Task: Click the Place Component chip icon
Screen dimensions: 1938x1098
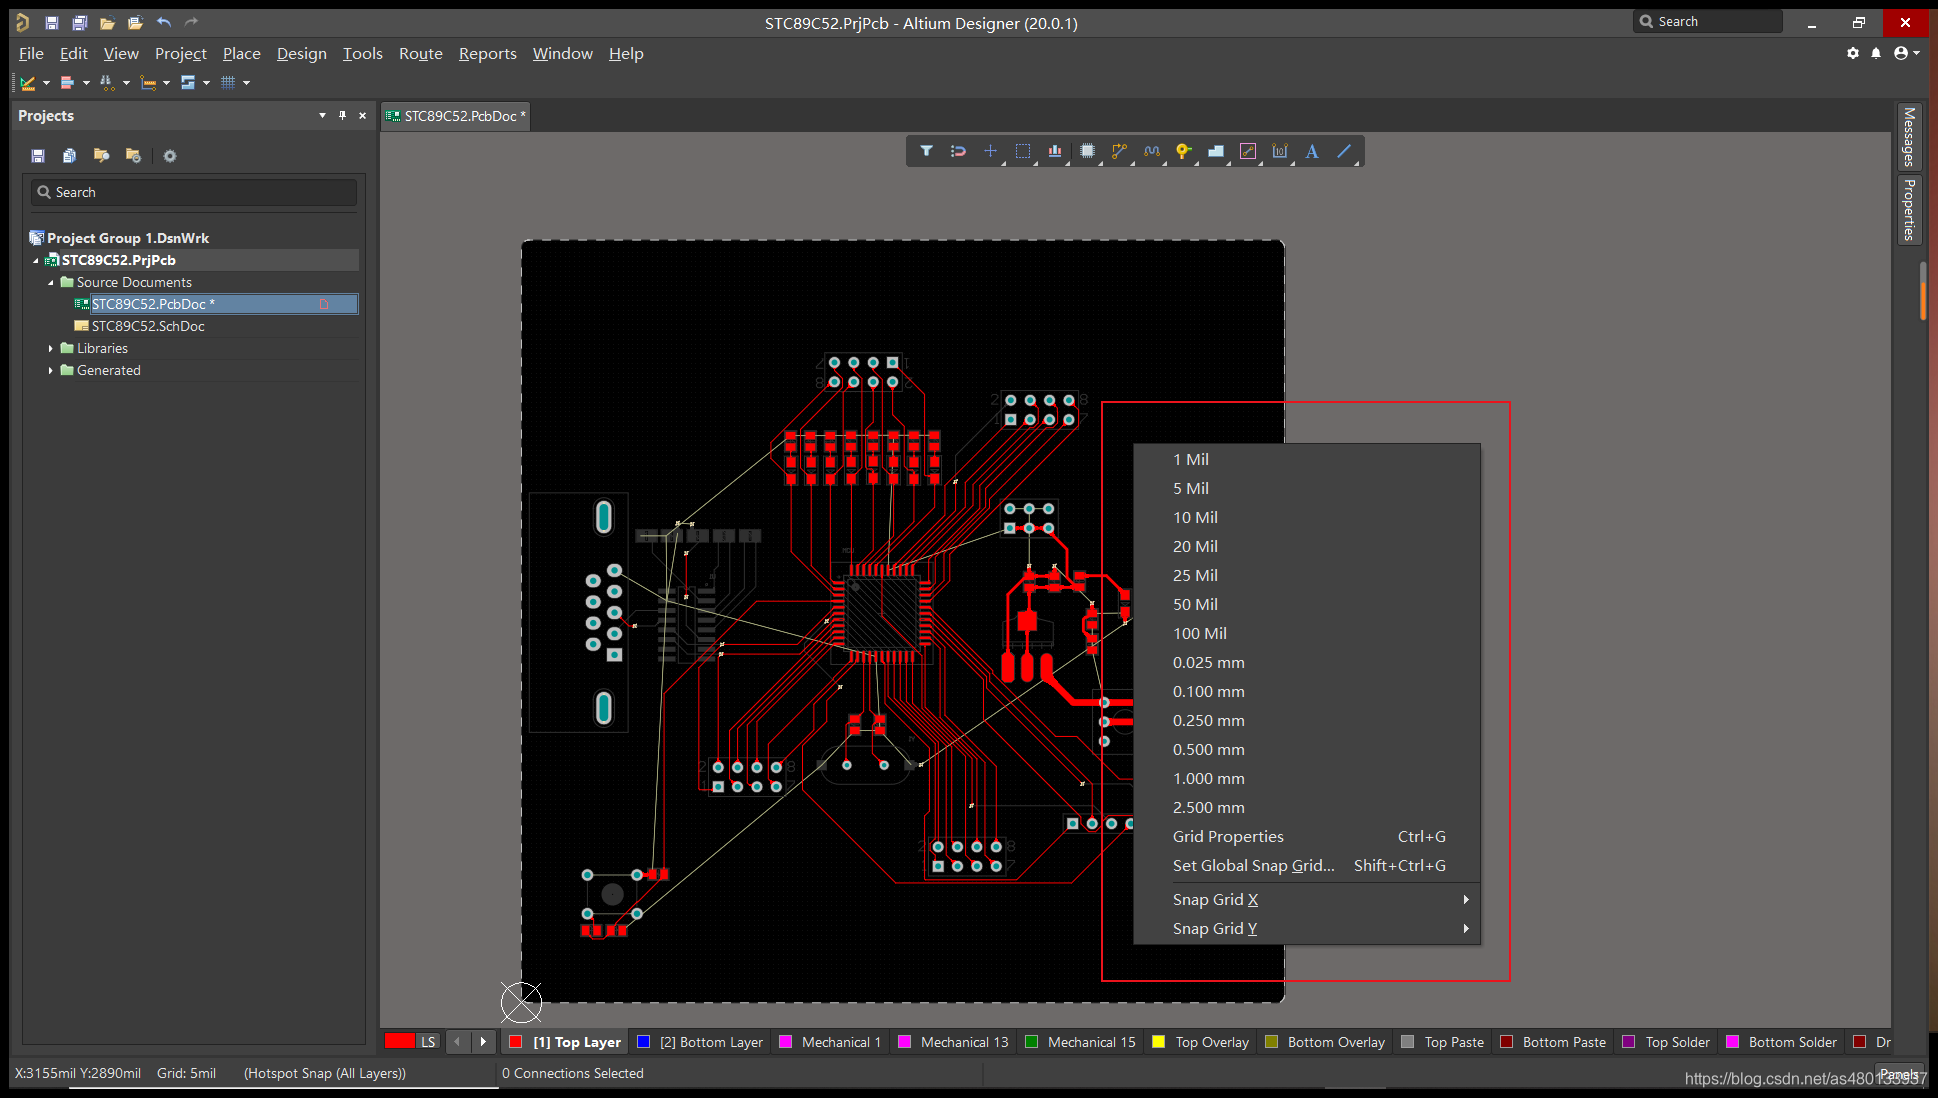Action: click(x=1087, y=151)
